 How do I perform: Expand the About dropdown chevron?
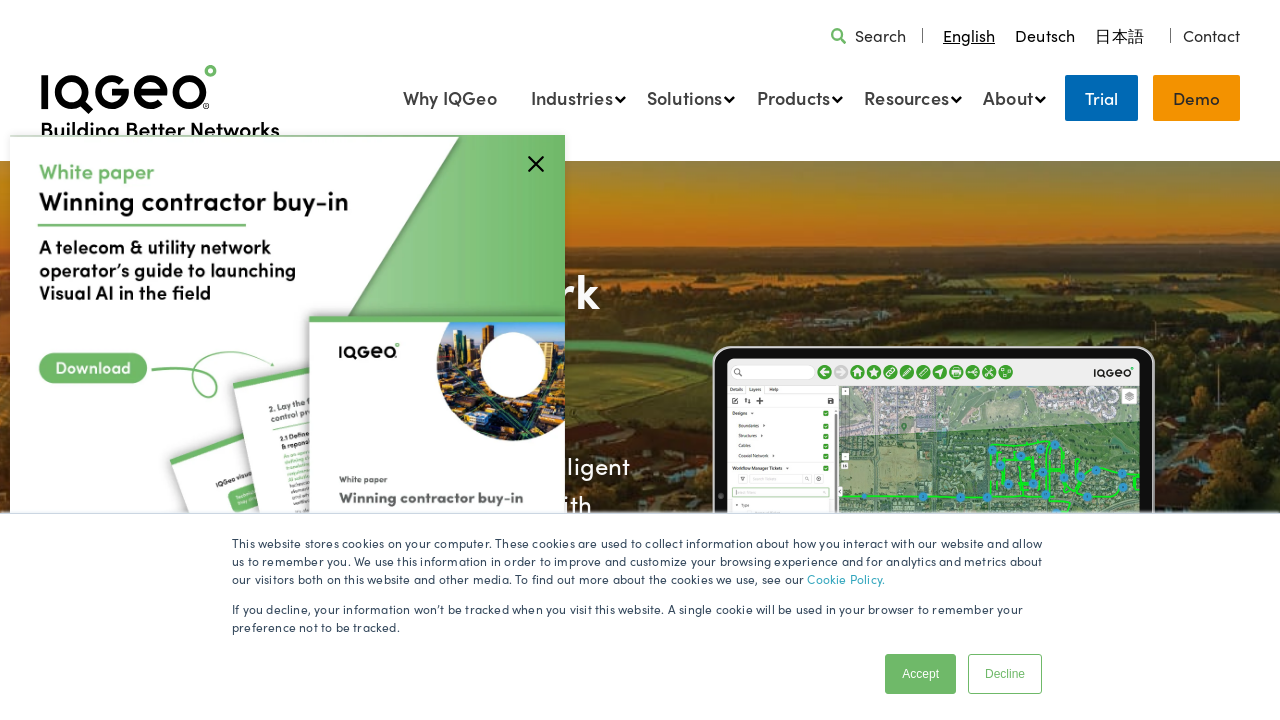point(1041,99)
